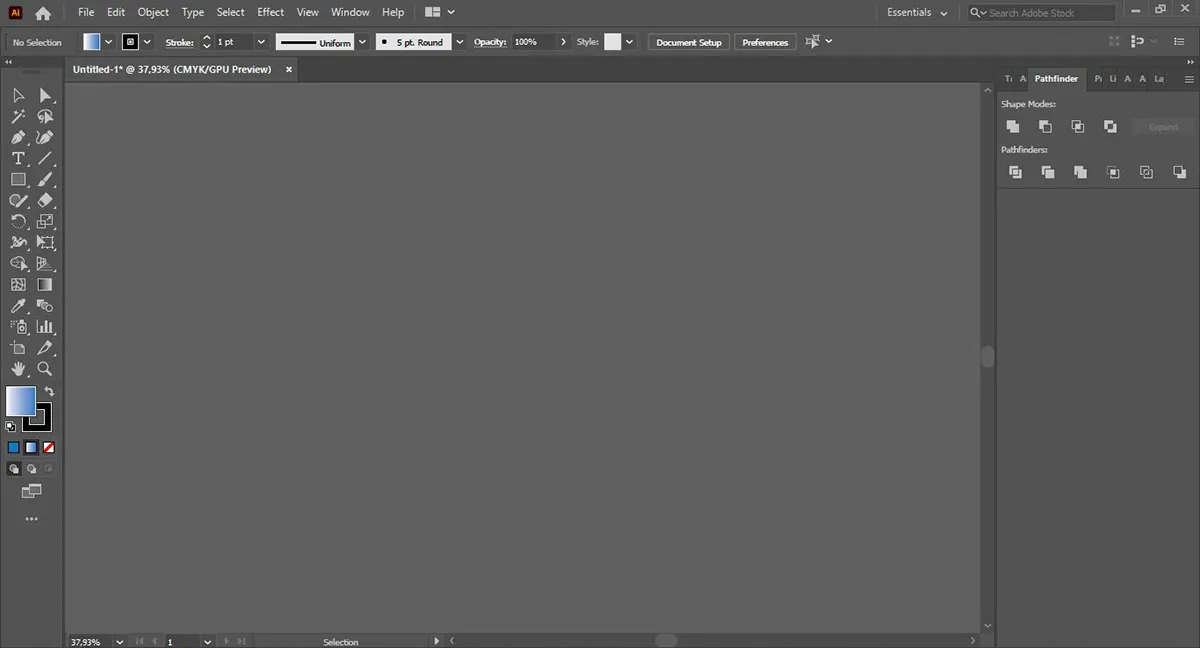Activate the Type tool
The image size is (1200, 648).
(x=18, y=158)
